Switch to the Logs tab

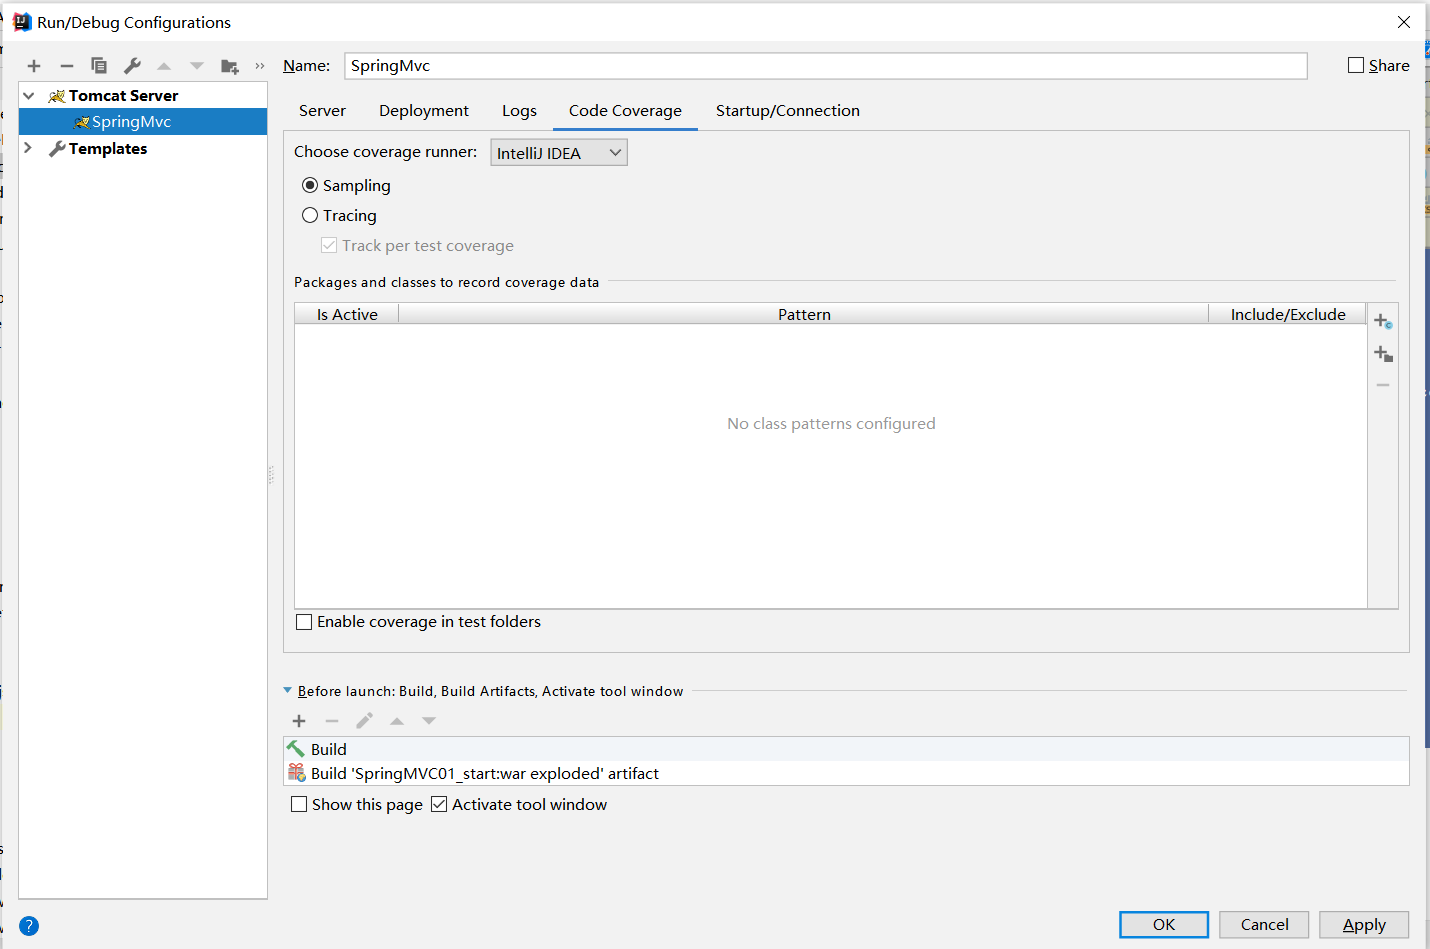pos(519,111)
